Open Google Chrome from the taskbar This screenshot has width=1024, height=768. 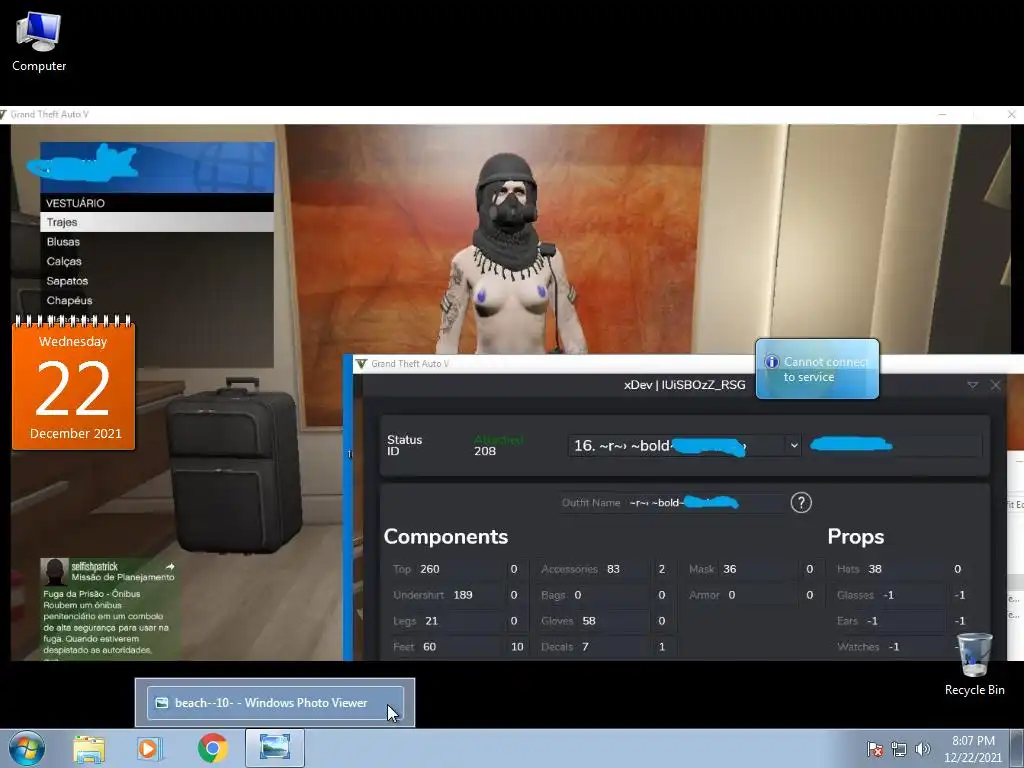click(x=212, y=748)
